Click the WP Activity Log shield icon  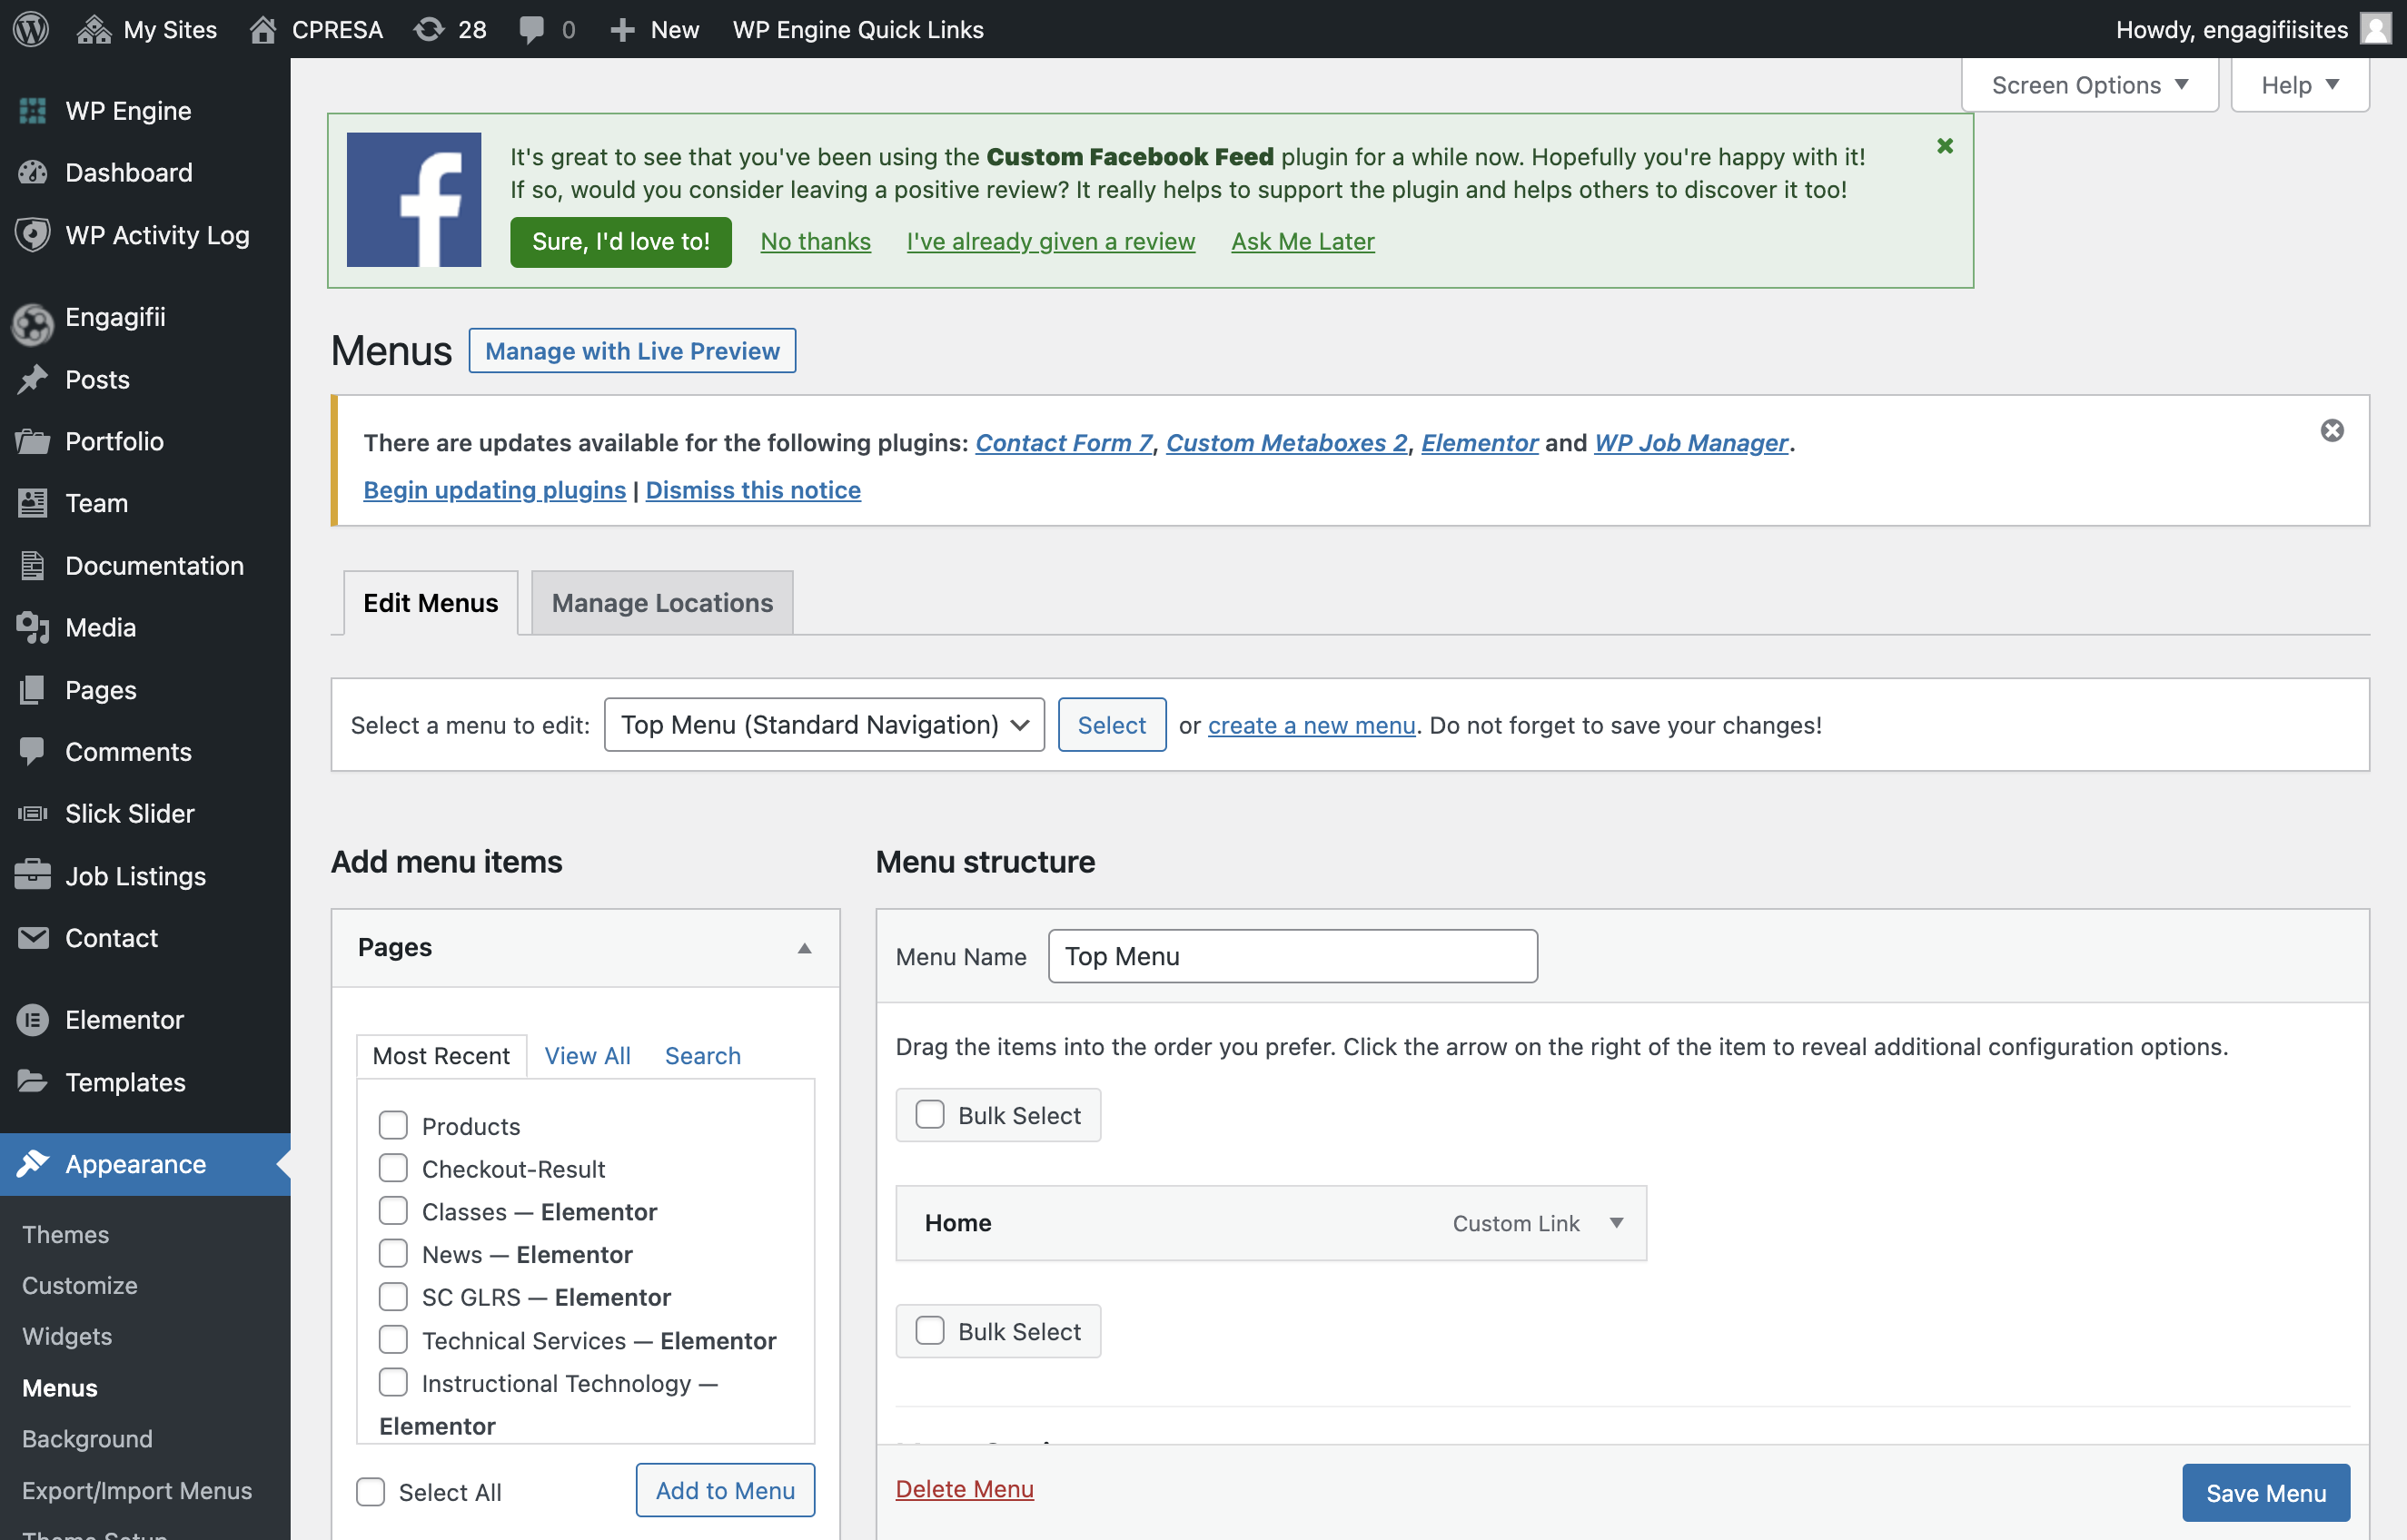[x=32, y=235]
